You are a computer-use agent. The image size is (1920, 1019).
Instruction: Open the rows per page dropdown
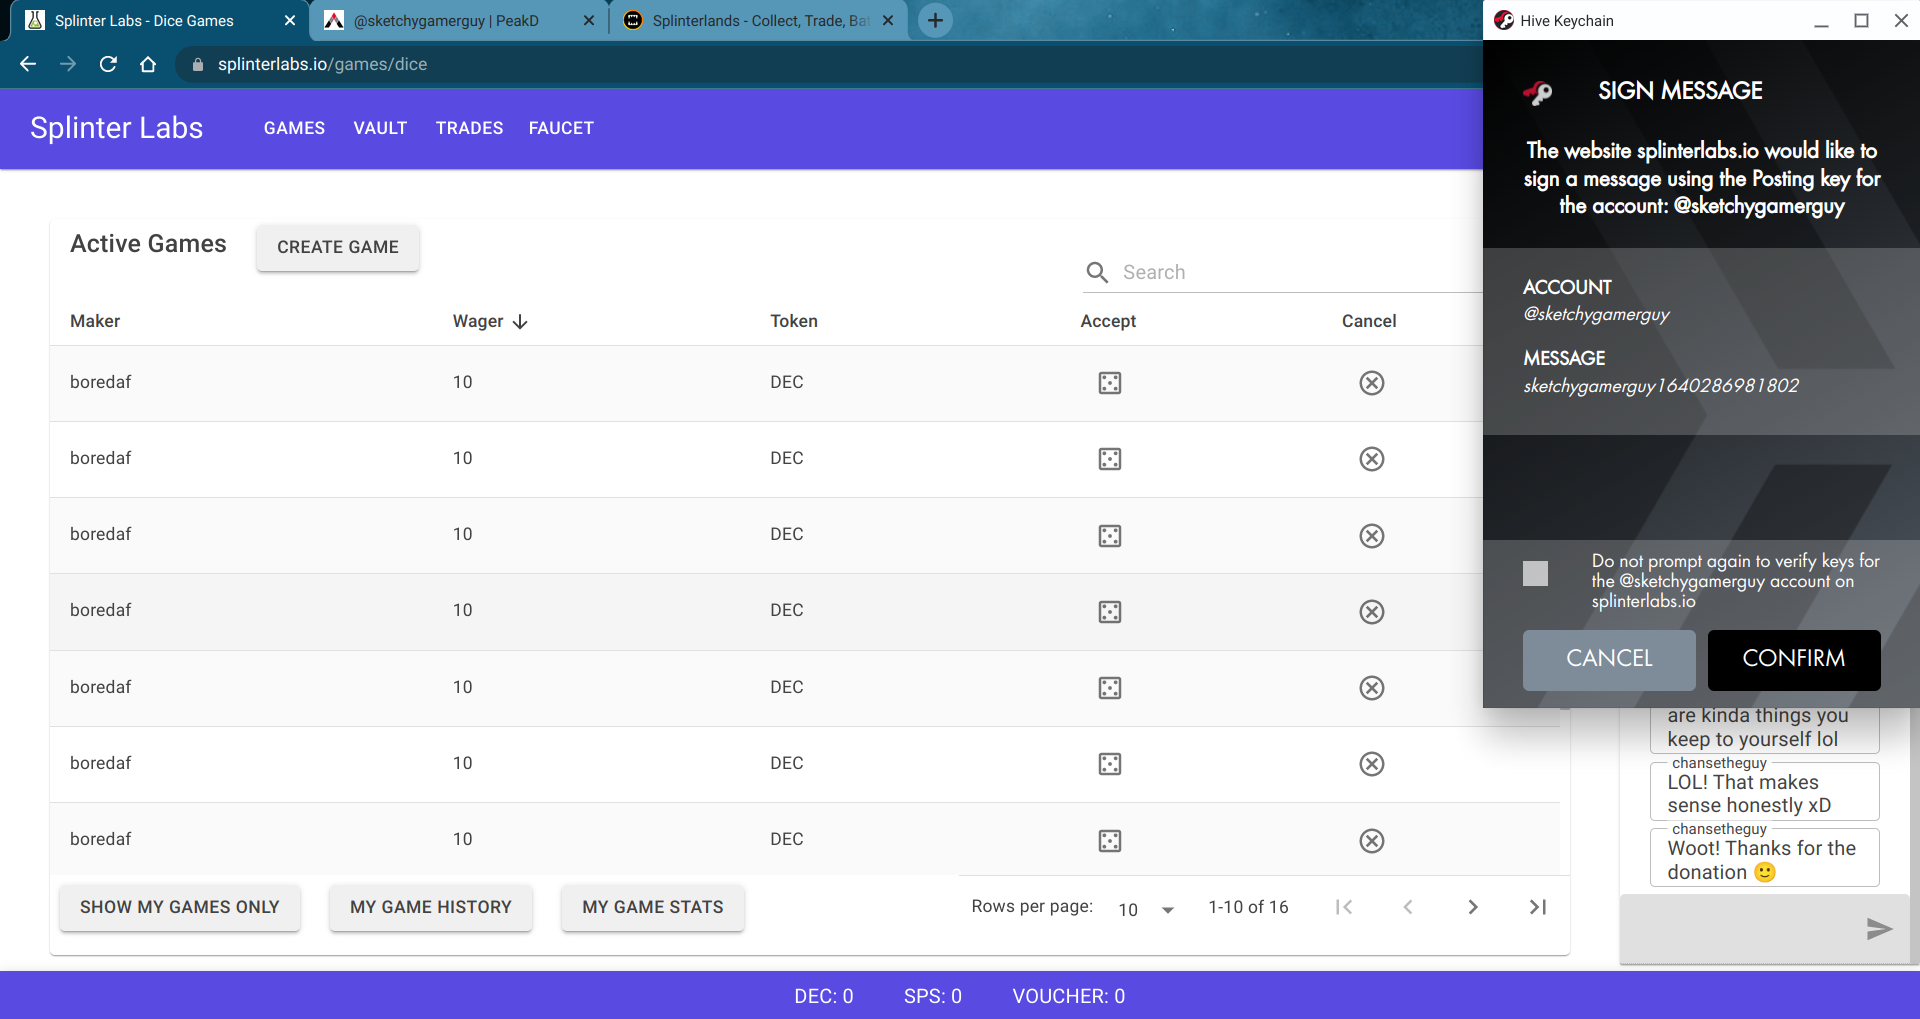click(1146, 909)
